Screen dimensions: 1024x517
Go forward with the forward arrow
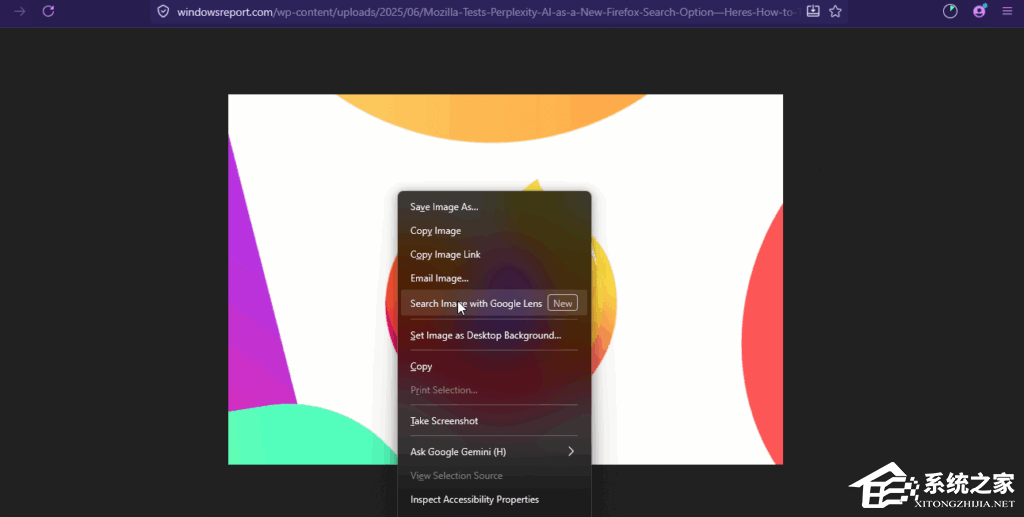point(20,11)
